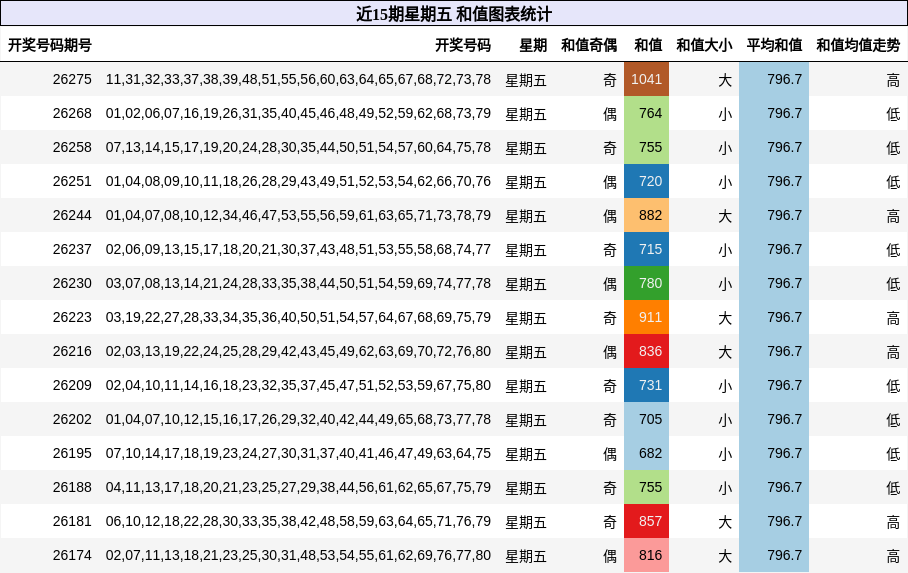The height and width of the screenshot is (573, 908).
Task: Select the light blue 682 sum cell
Action: coord(646,454)
